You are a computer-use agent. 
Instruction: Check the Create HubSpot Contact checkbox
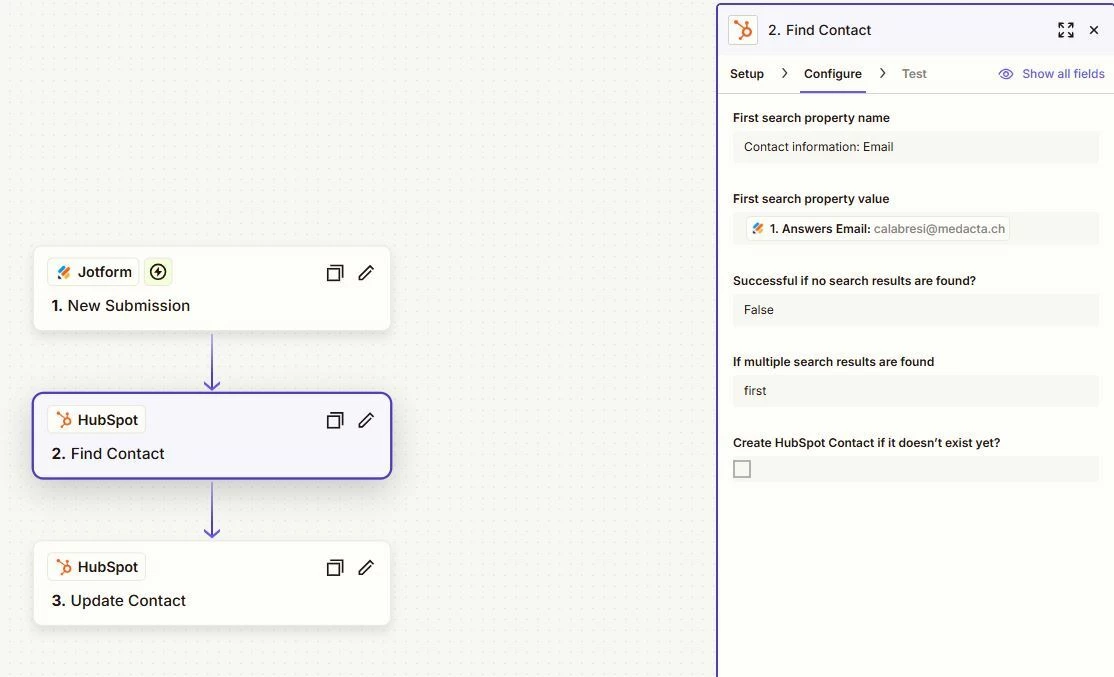(x=742, y=469)
